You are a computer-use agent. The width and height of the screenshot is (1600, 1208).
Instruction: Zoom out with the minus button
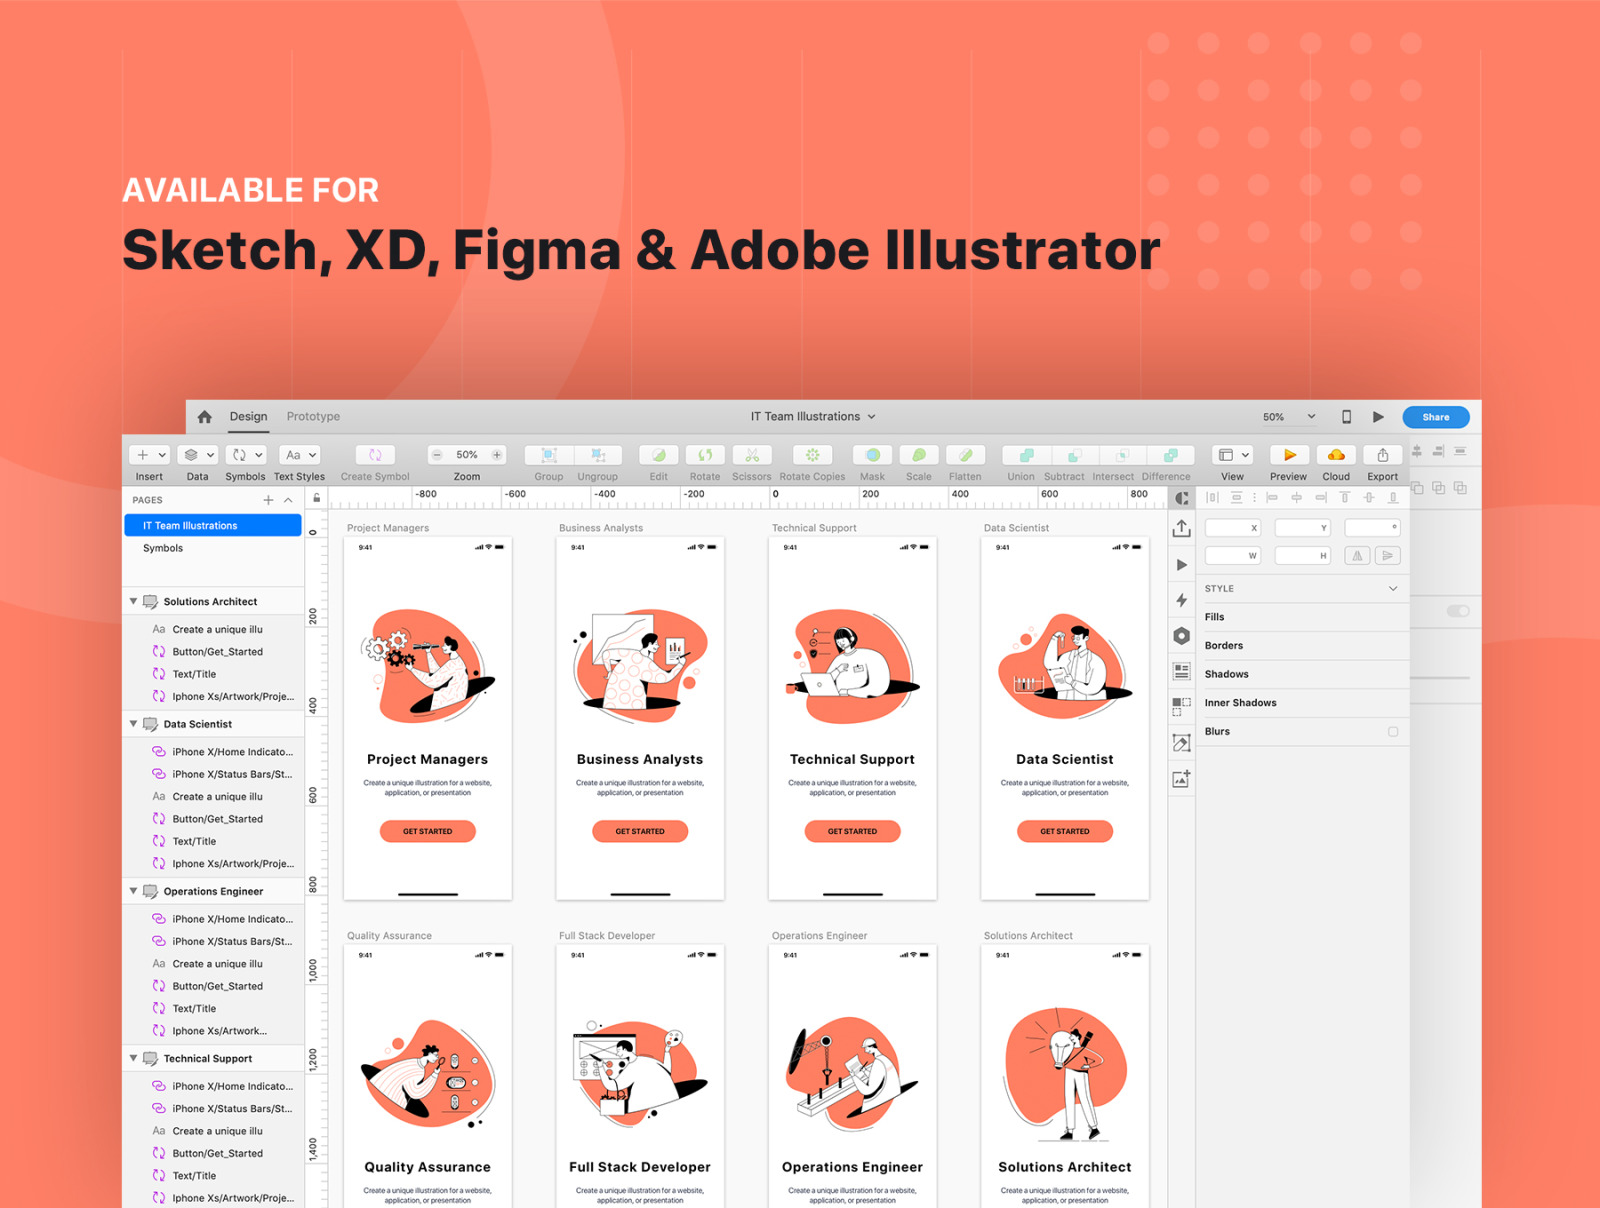pyautogui.click(x=437, y=455)
